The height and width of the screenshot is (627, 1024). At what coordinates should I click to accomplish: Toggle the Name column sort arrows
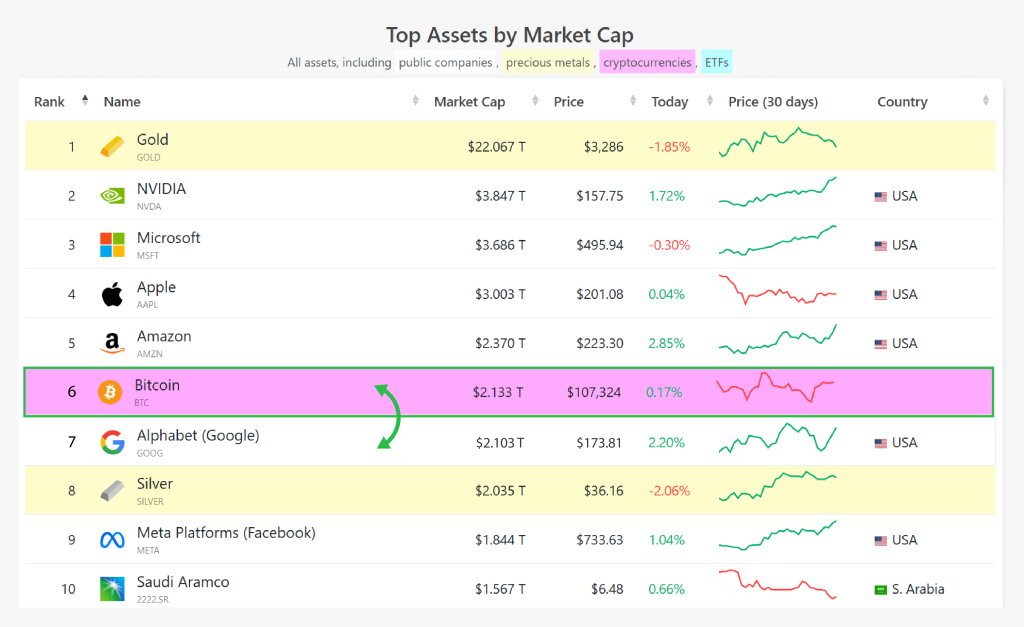[415, 101]
